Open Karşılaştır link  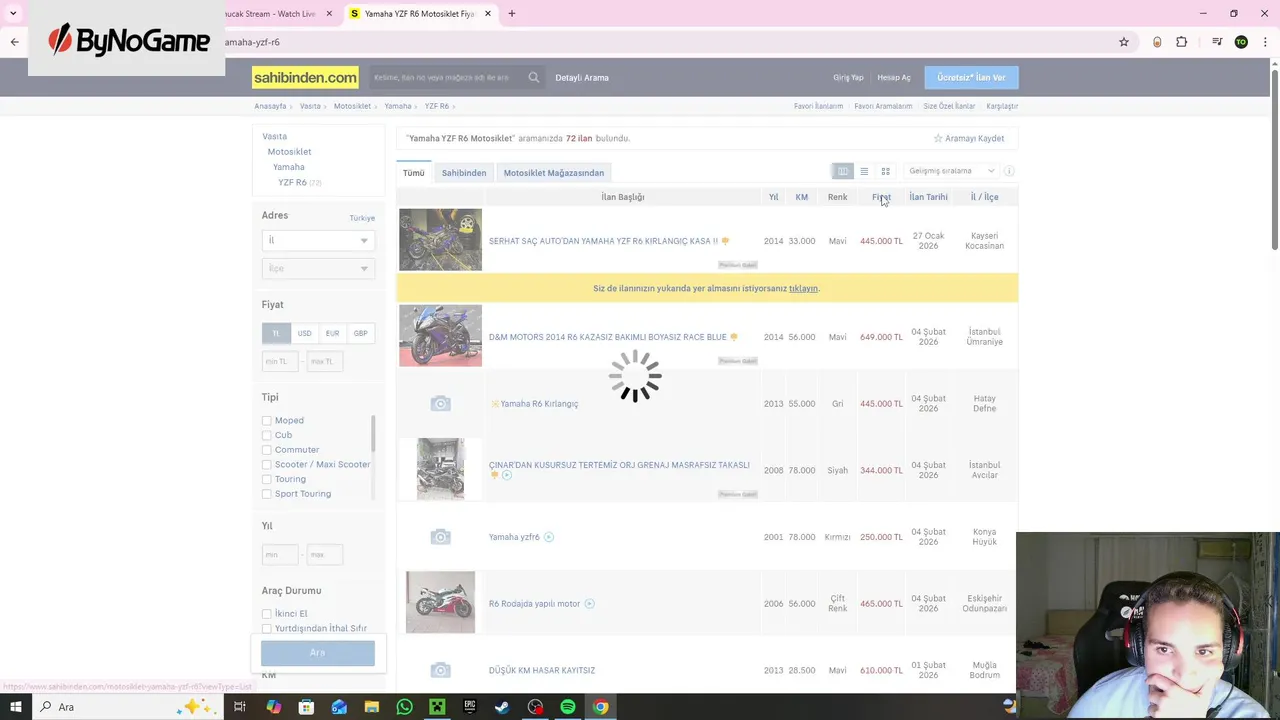coord(1002,106)
